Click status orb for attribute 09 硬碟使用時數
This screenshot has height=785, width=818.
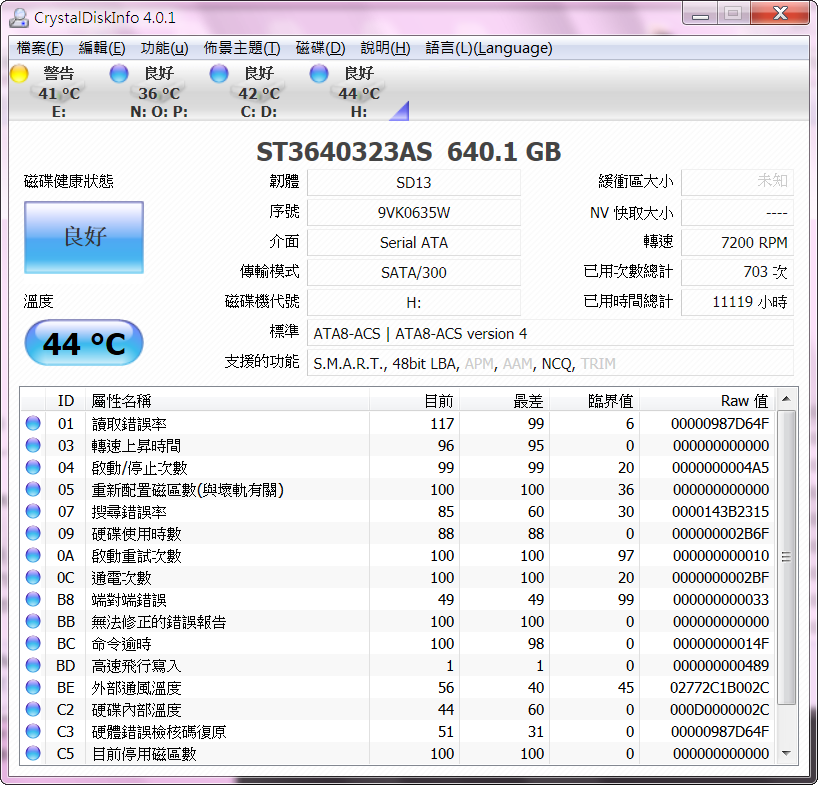coord(33,533)
